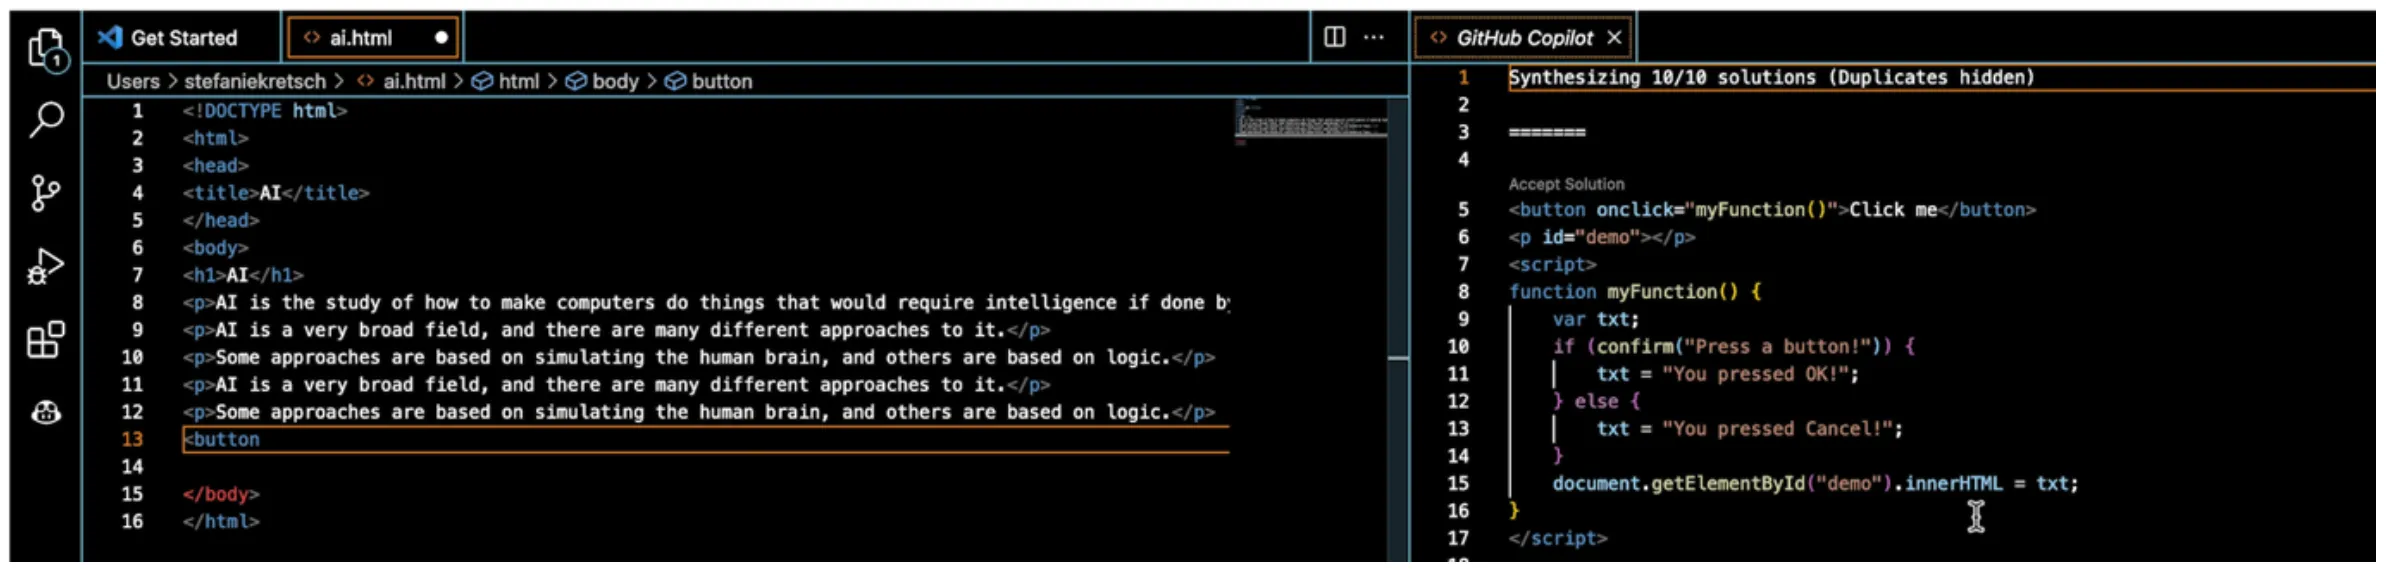Click the stefaniekretsch breadcrumb
This screenshot has width=2386, height=572.
(x=255, y=81)
